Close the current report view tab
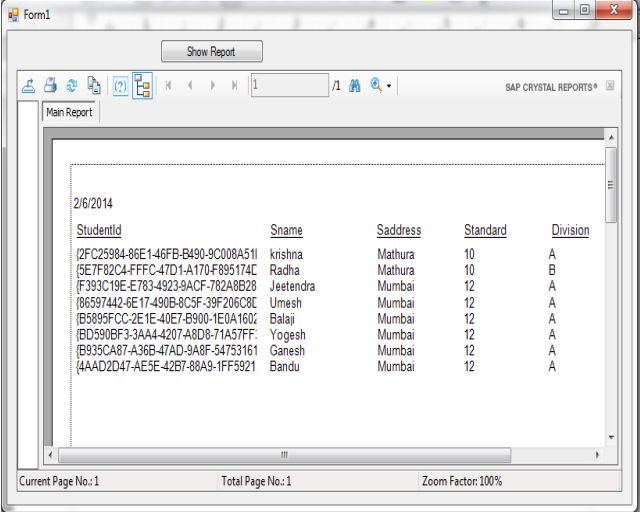 [610, 87]
